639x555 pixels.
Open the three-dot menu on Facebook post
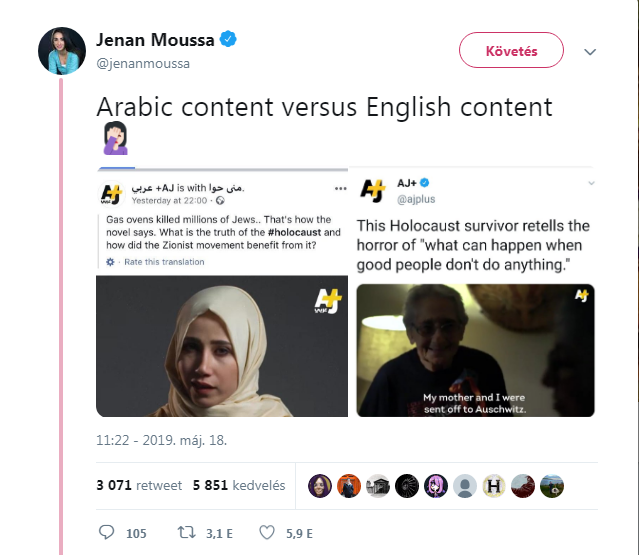pos(340,188)
